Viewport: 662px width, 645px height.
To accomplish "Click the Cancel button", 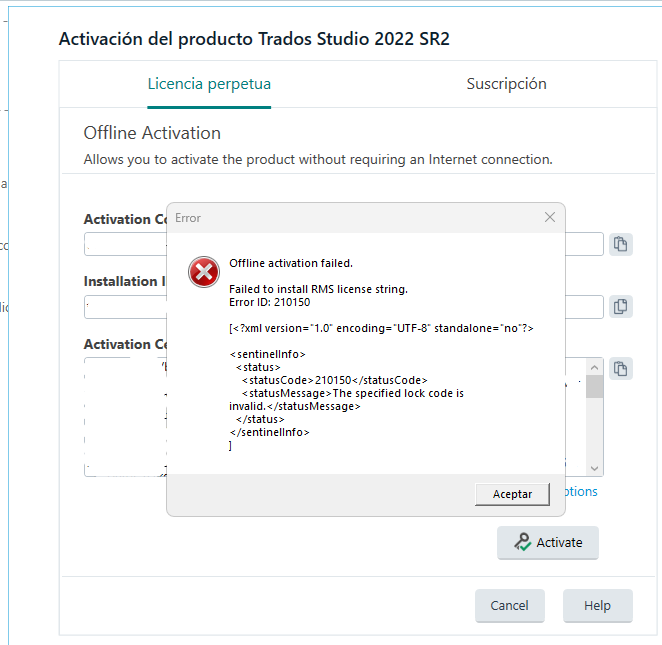I will coord(510,605).
